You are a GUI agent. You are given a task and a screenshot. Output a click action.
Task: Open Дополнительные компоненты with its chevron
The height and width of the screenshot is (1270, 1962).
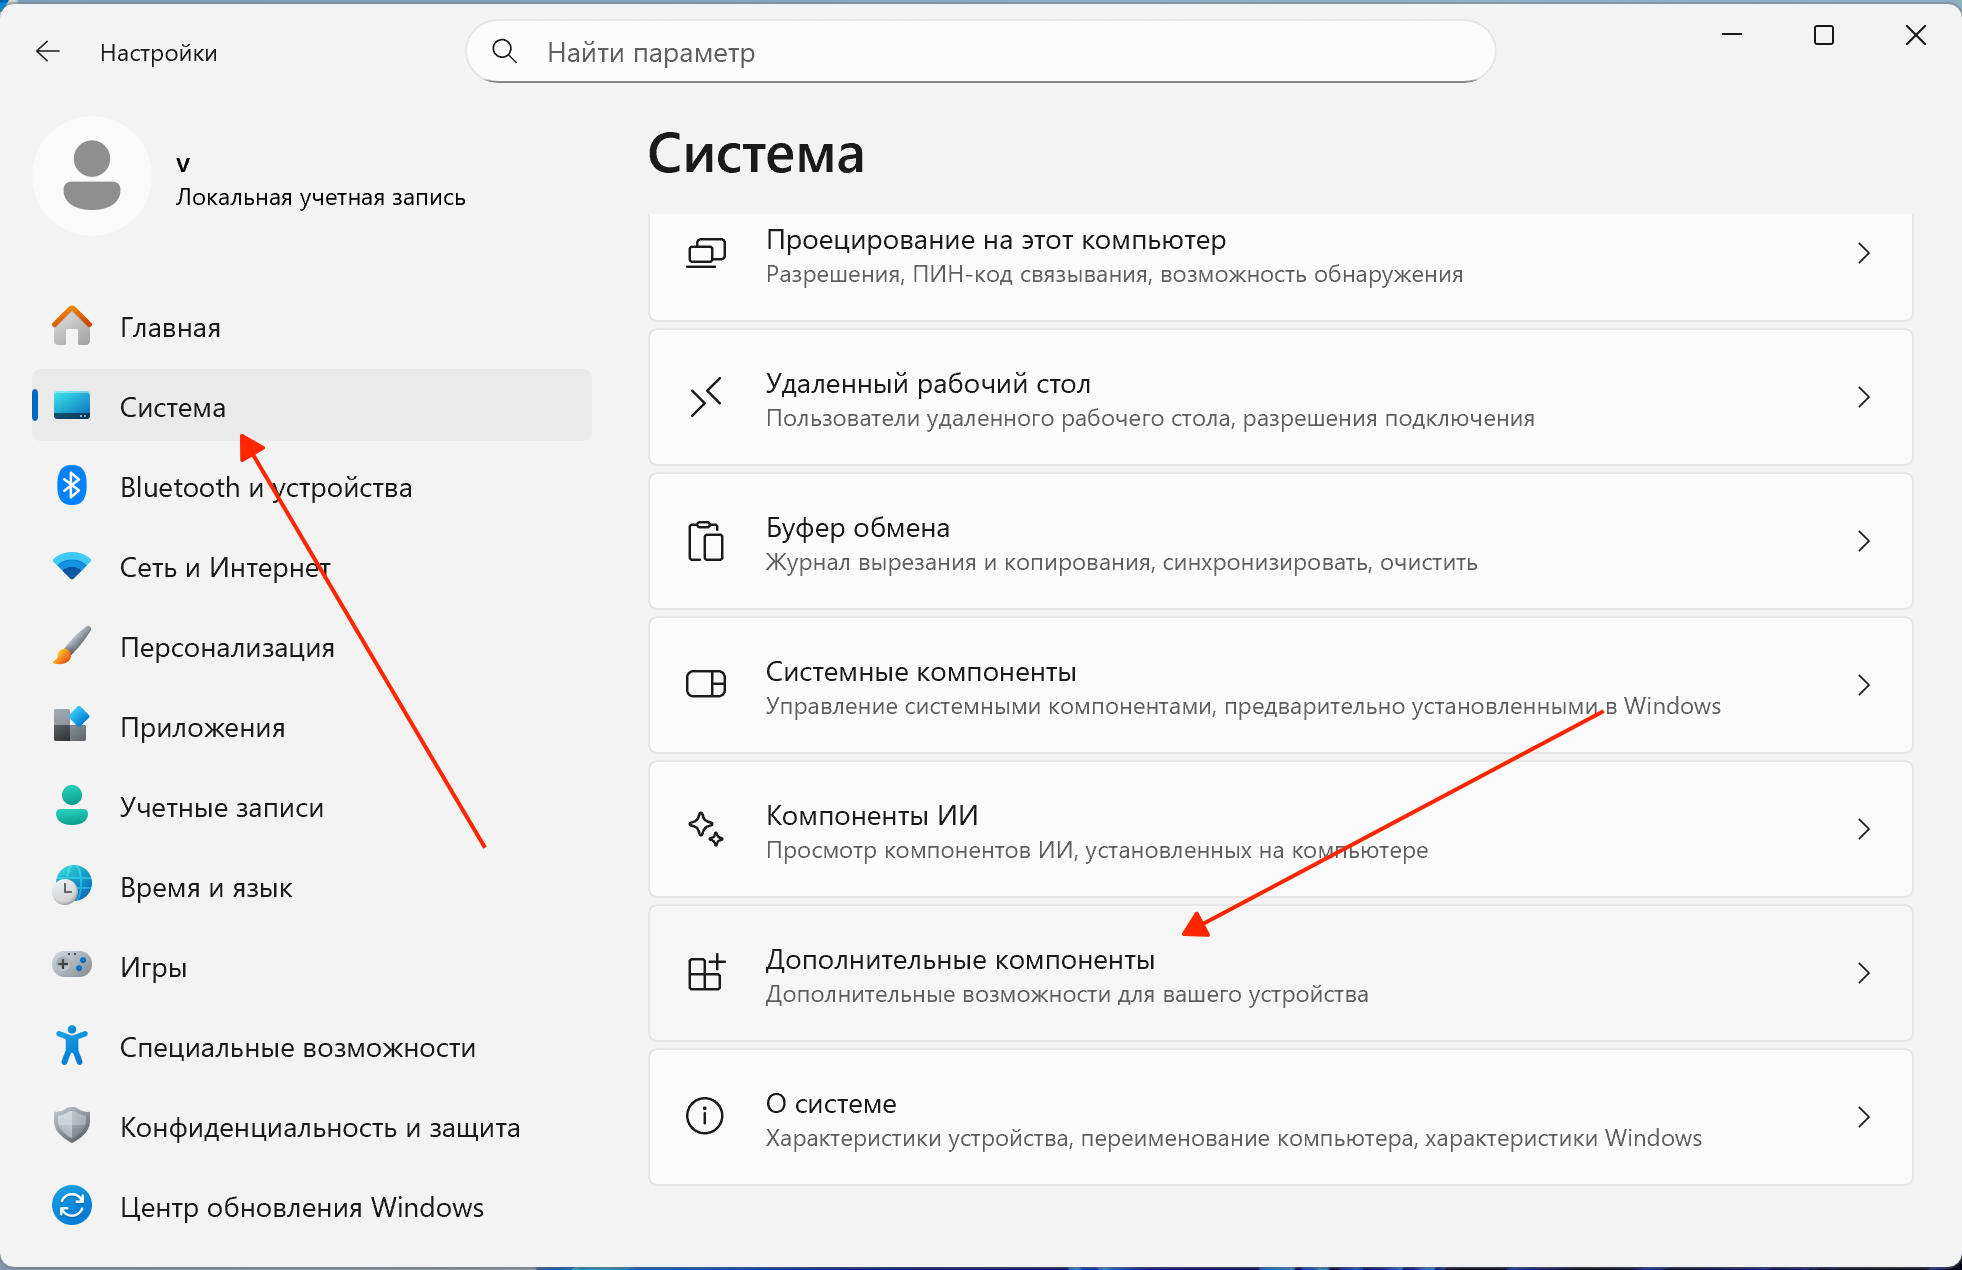pyautogui.click(x=1864, y=973)
